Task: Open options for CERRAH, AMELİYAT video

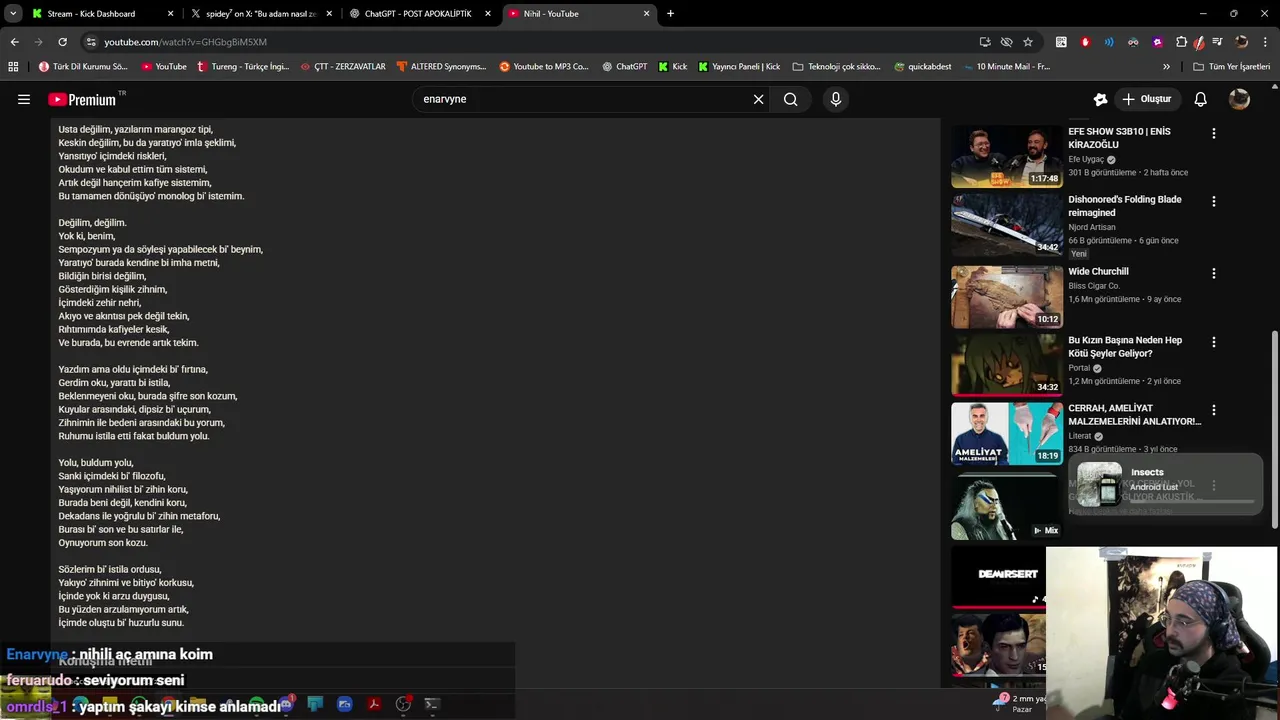Action: pos(1213,410)
